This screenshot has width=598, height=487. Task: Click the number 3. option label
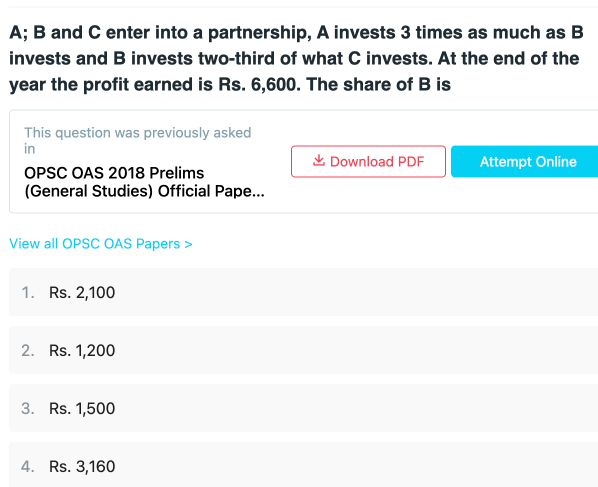[28, 408]
